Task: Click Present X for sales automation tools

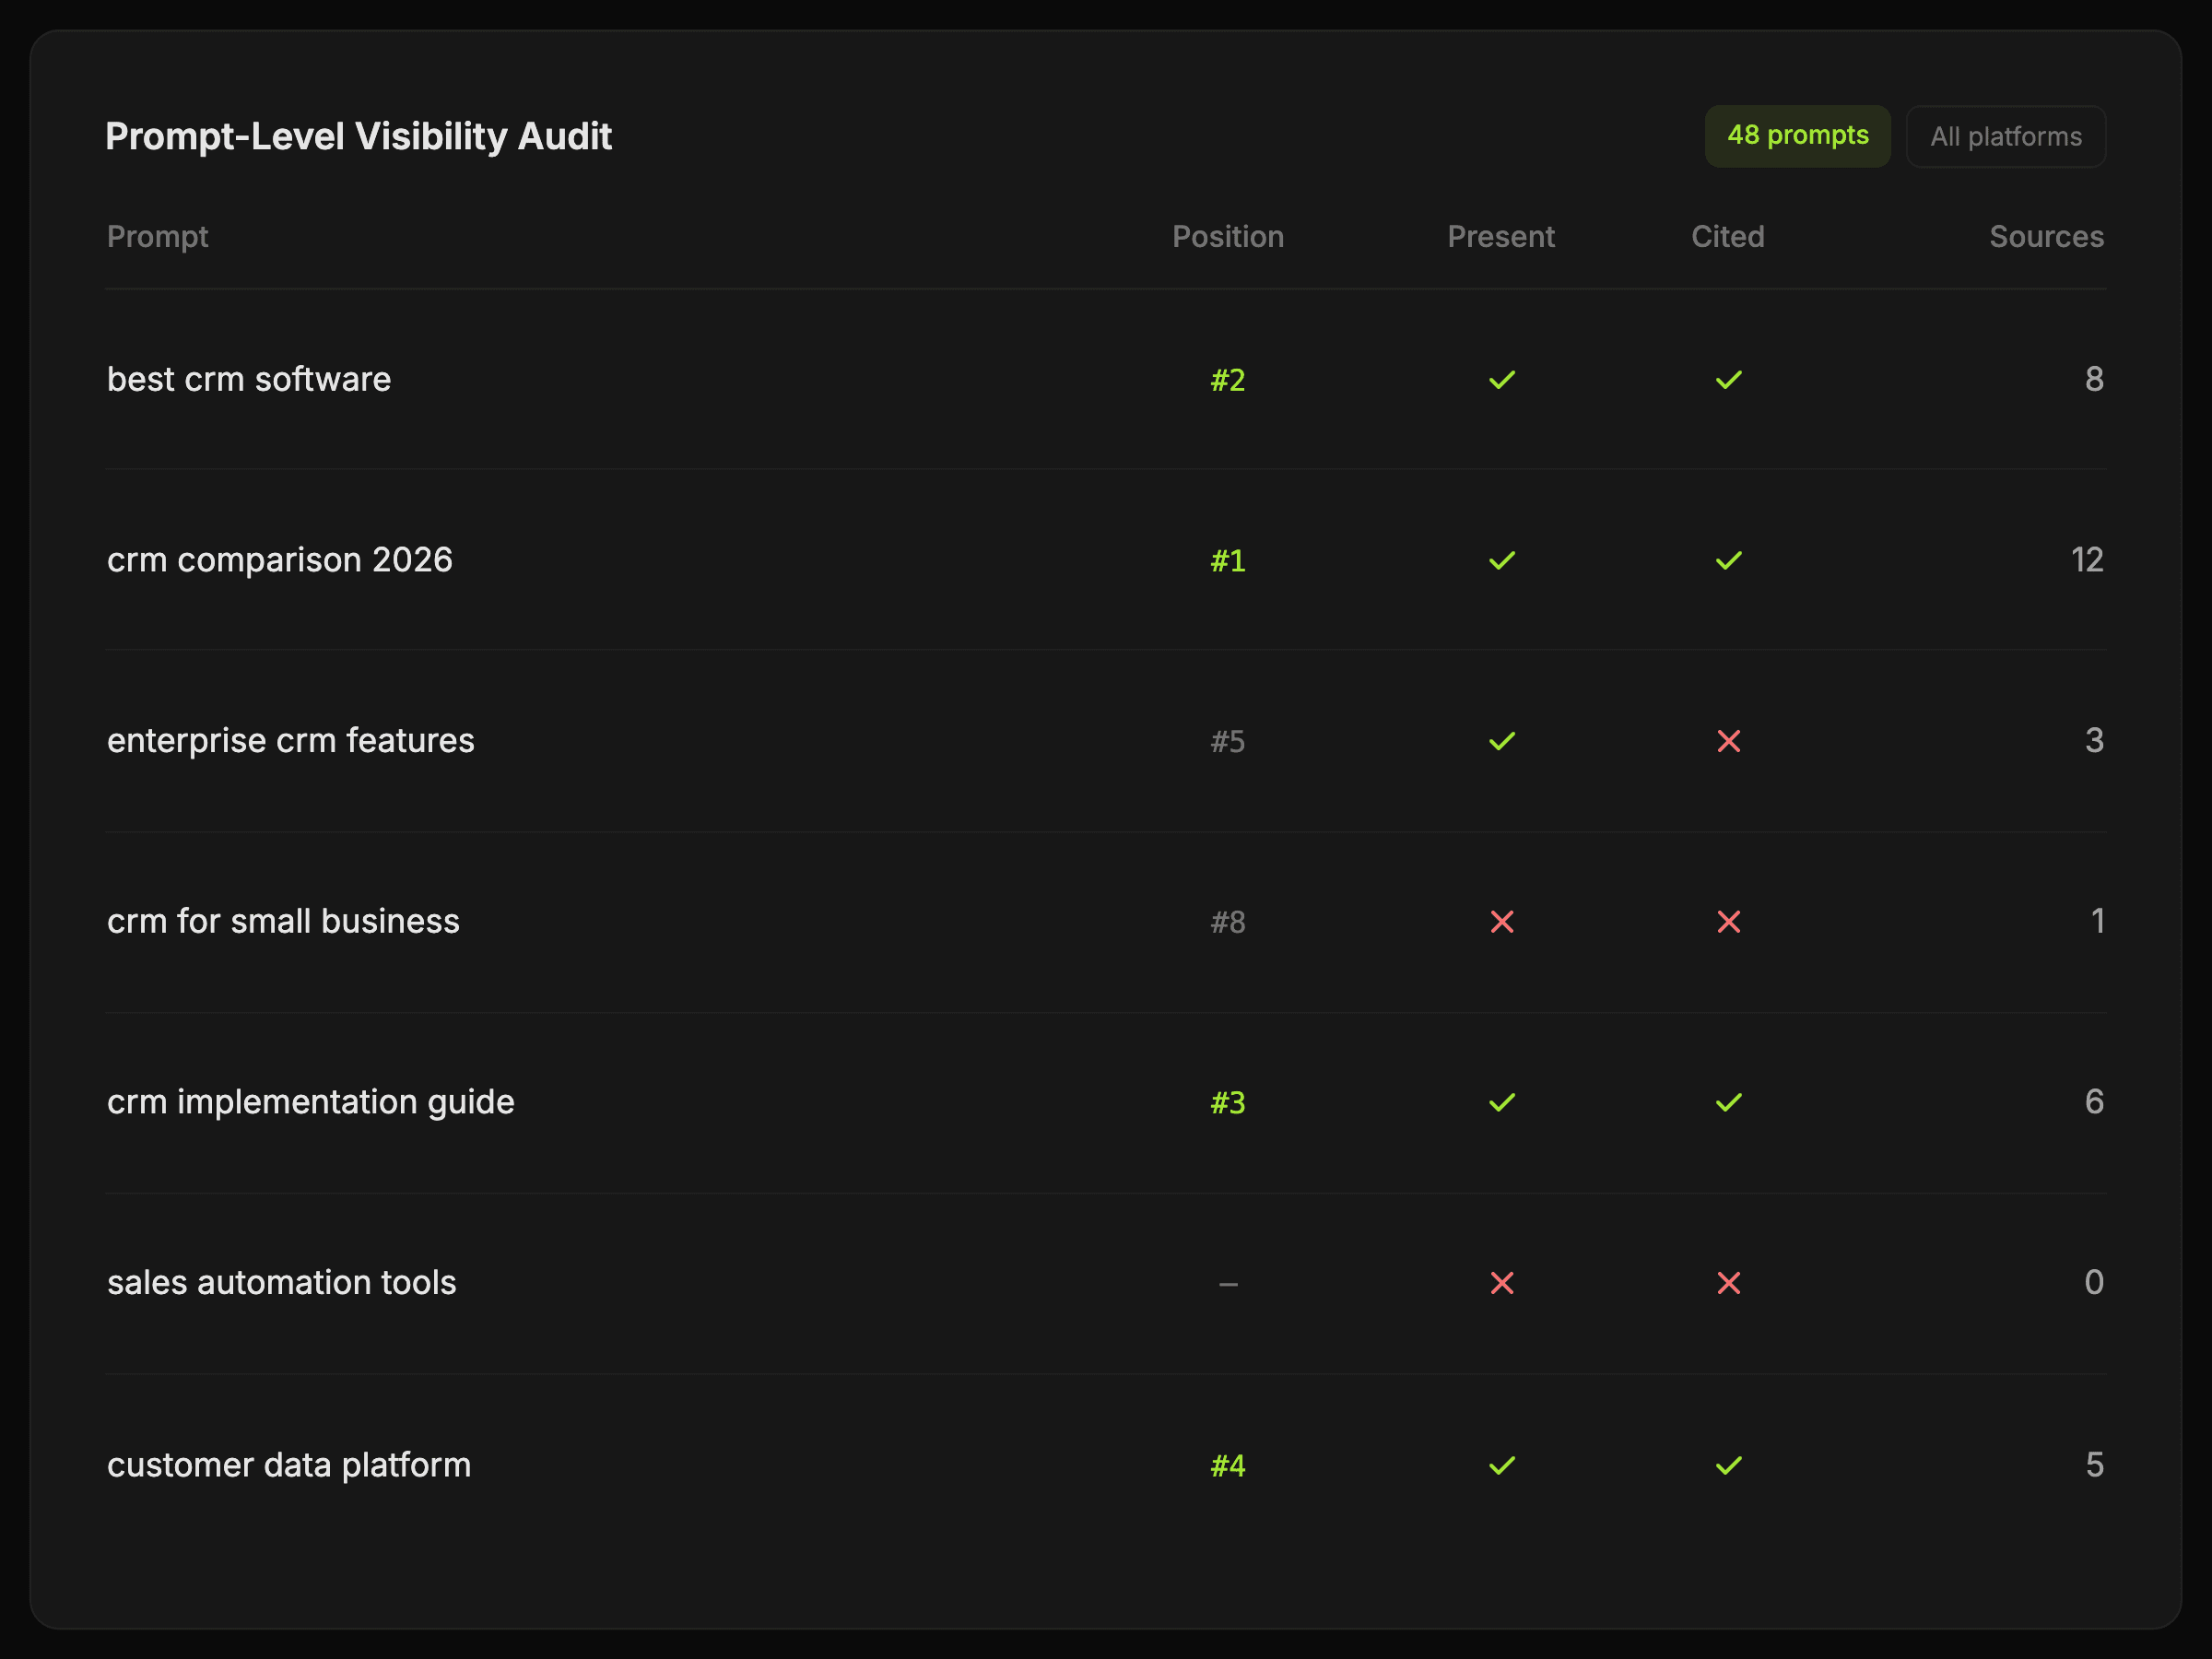Action: click(1501, 1283)
